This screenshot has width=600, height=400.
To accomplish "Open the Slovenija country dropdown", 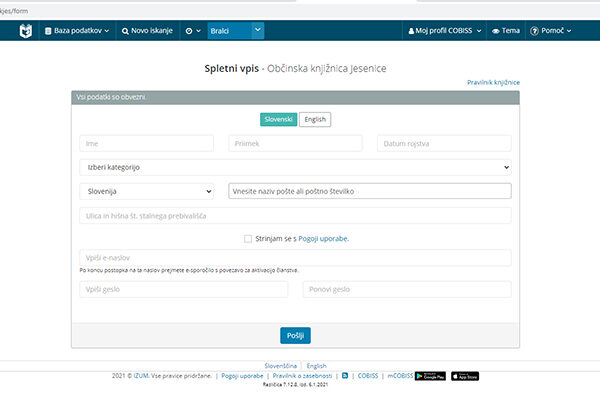I will pyautogui.click(x=147, y=191).
